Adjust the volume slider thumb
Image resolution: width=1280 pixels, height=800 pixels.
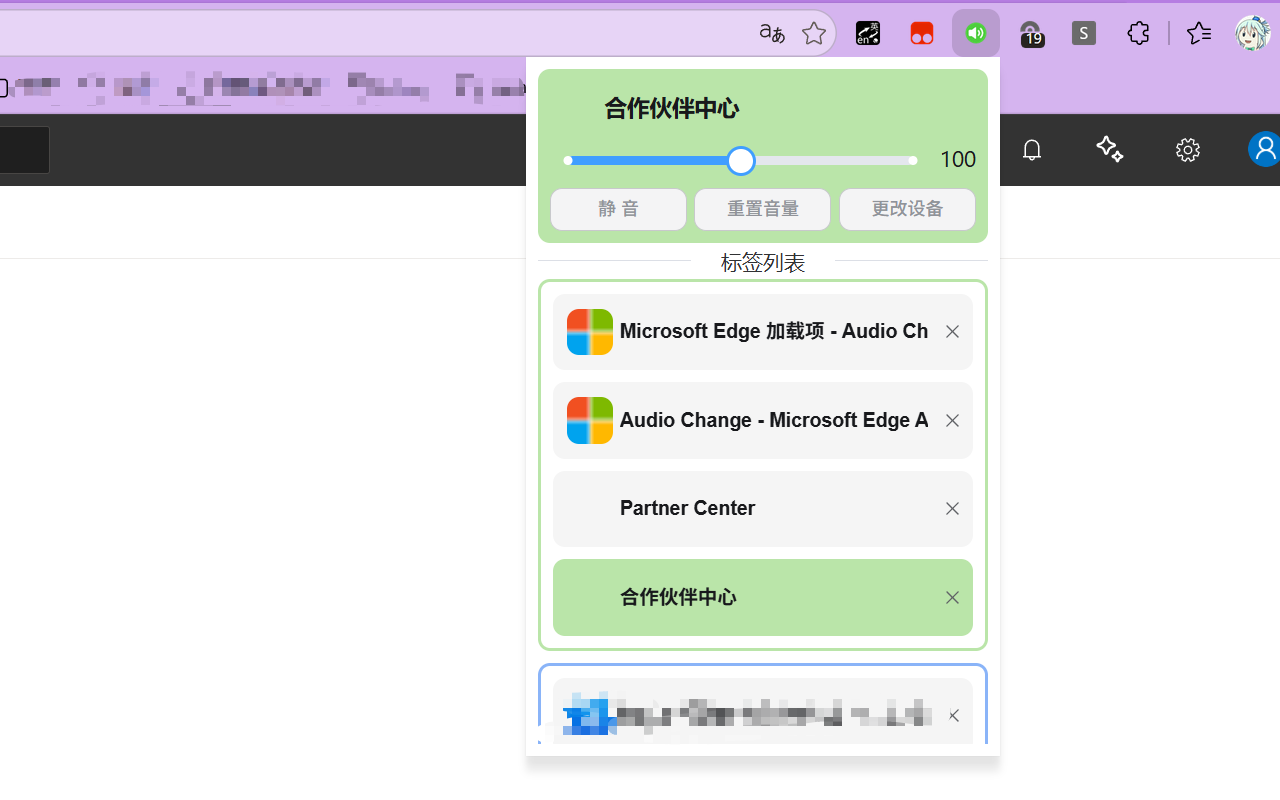pos(741,161)
